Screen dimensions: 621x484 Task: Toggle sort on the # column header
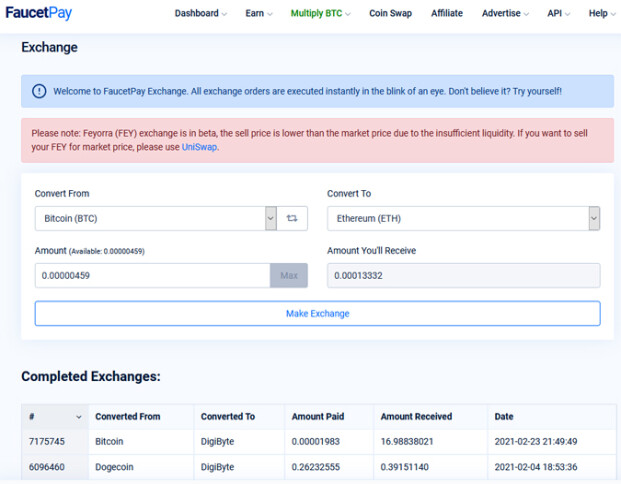55,417
